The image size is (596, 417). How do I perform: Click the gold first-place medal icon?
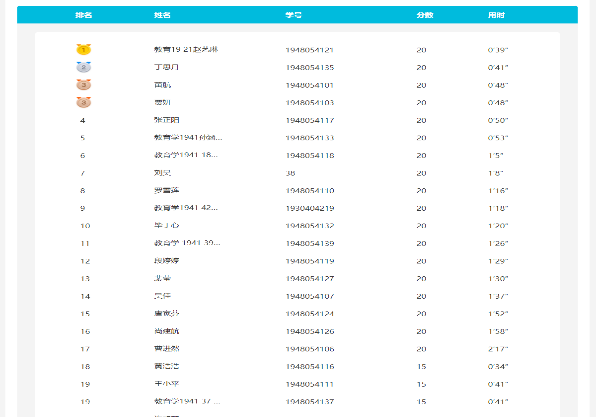84,49
